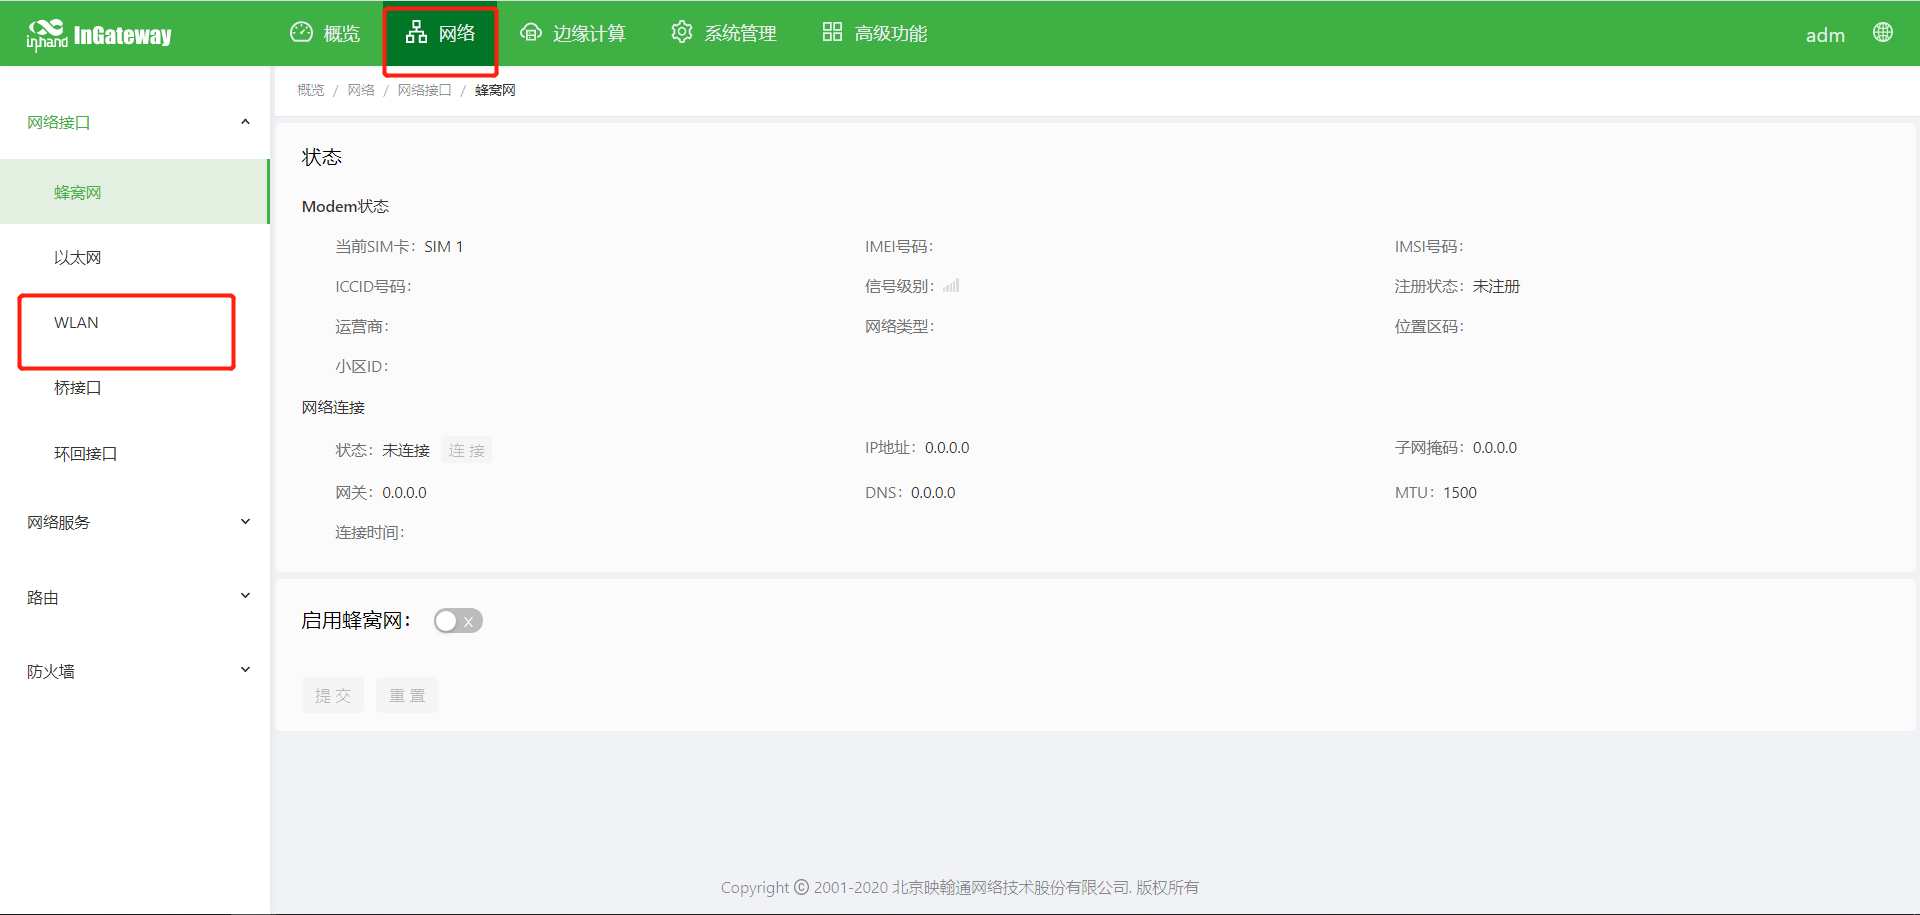Screen dimensions: 1920x915
Task: Click the 边缘计算 edge computing icon
Action: click(531, 32)
